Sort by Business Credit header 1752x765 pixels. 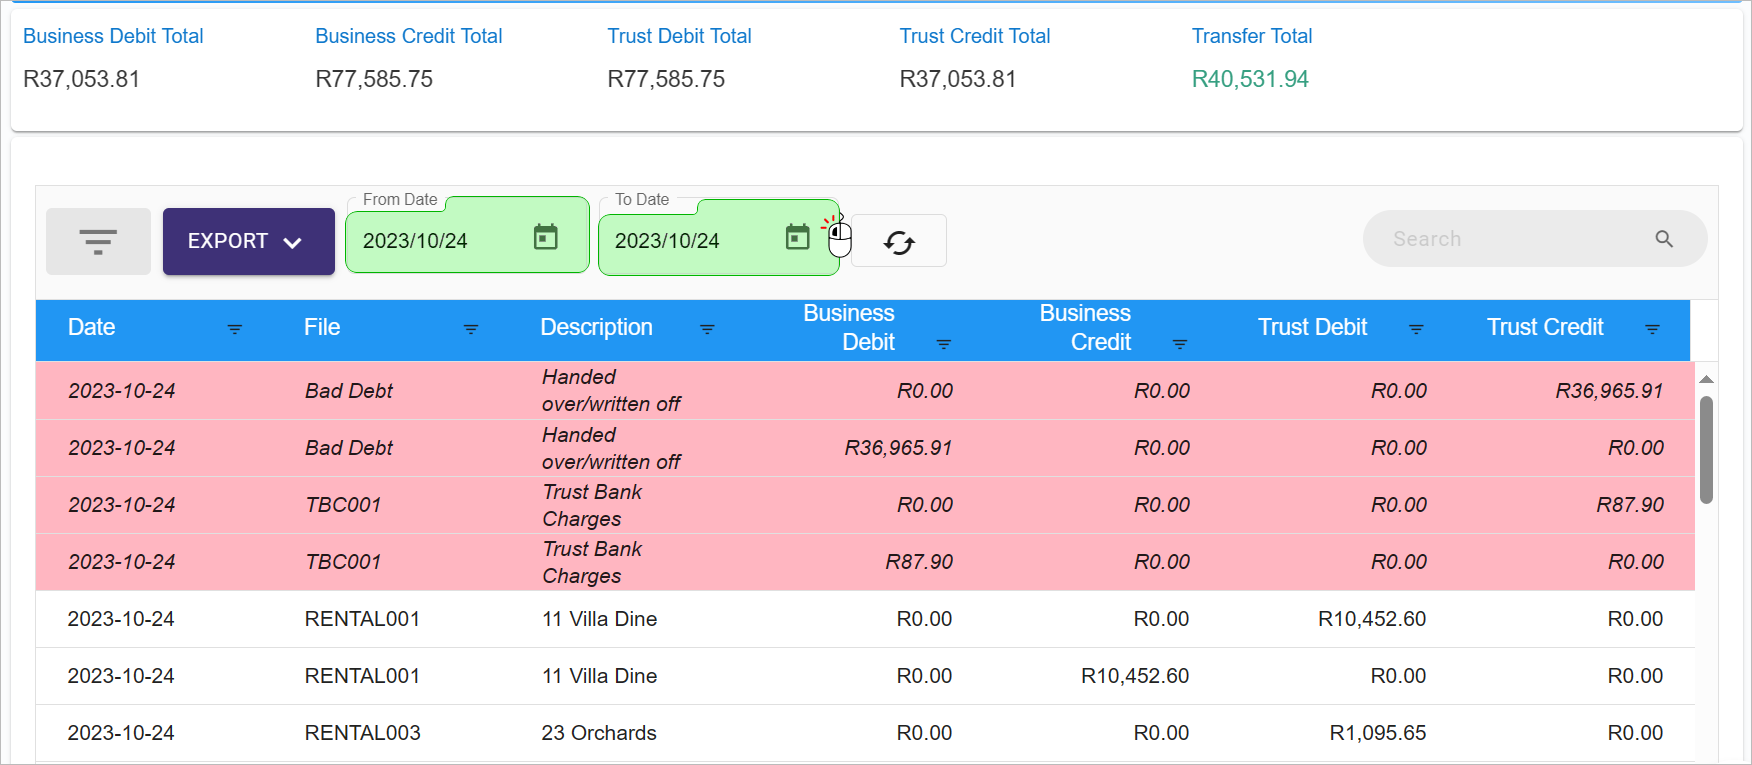1085,328
